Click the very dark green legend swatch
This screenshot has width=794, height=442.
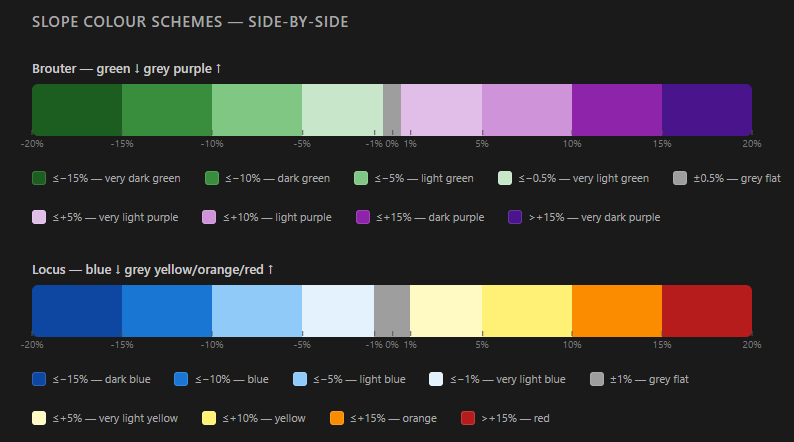[39, 178]
